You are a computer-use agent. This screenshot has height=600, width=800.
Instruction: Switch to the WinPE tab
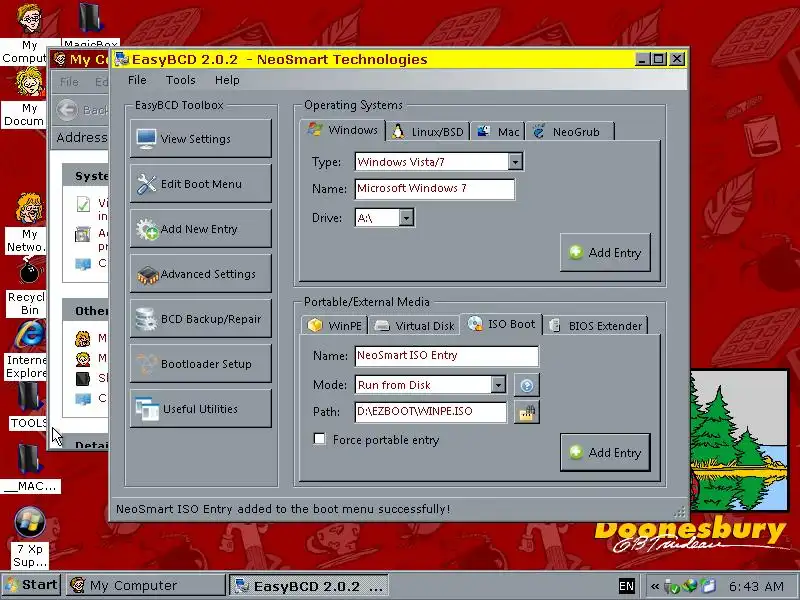tap(335, 326)
